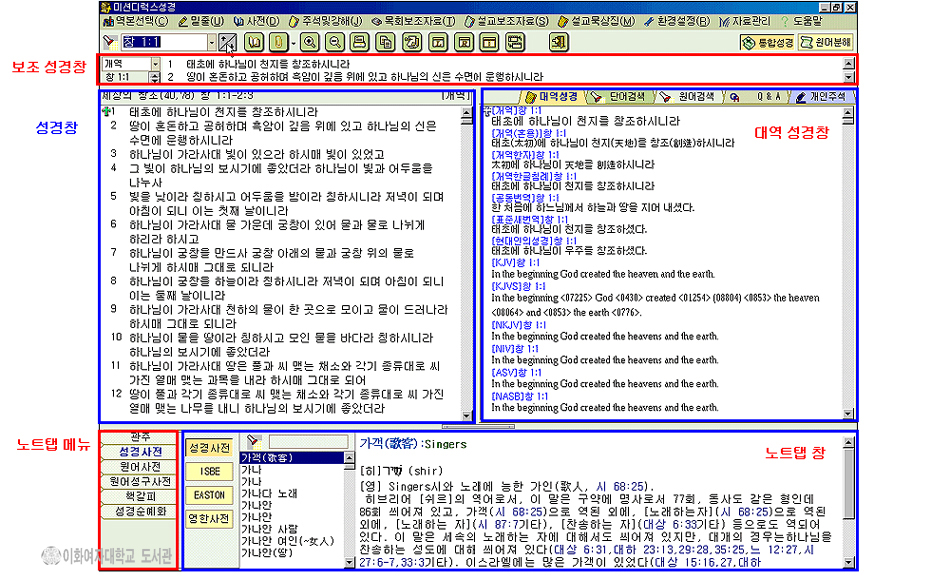
Task: Toggle the 통합성경 toolbar button
Action: (x=768, y=42)
